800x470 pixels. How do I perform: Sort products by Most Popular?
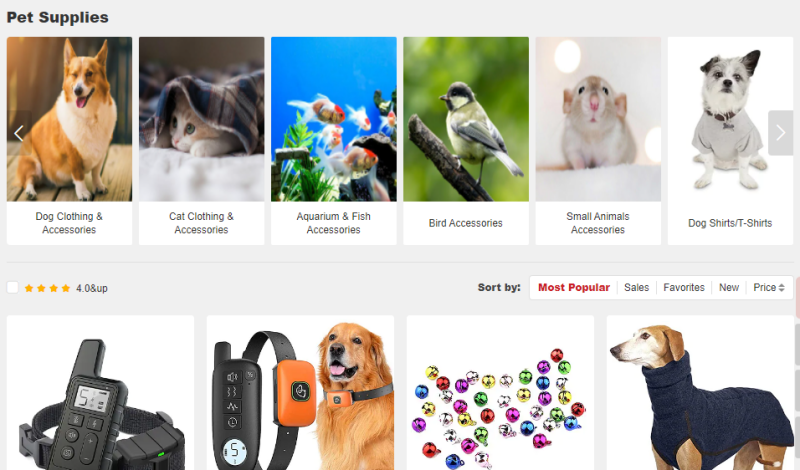coord(573,287)
